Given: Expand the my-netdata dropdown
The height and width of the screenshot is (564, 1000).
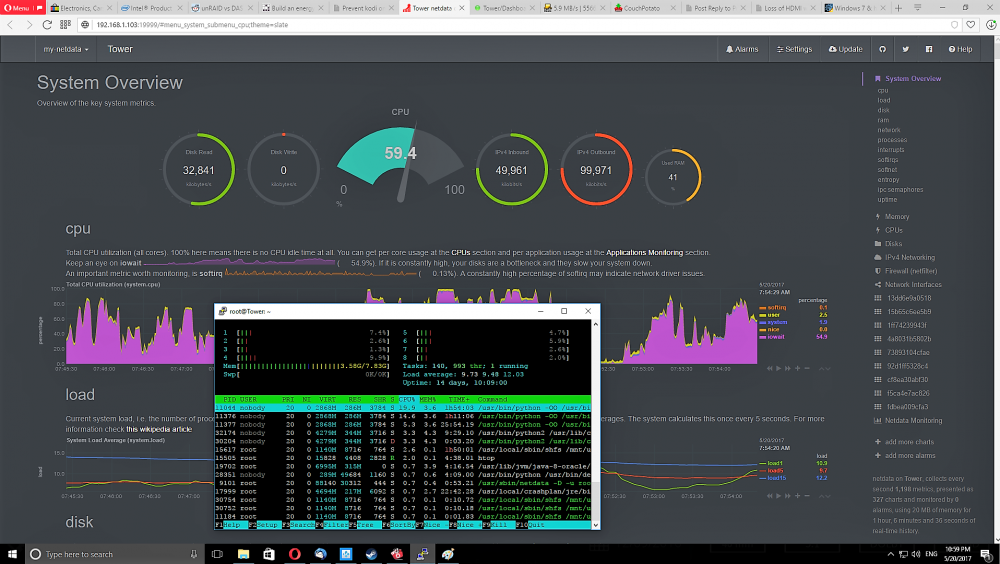Looking at the screenshot, I should (x=66, y=49).
